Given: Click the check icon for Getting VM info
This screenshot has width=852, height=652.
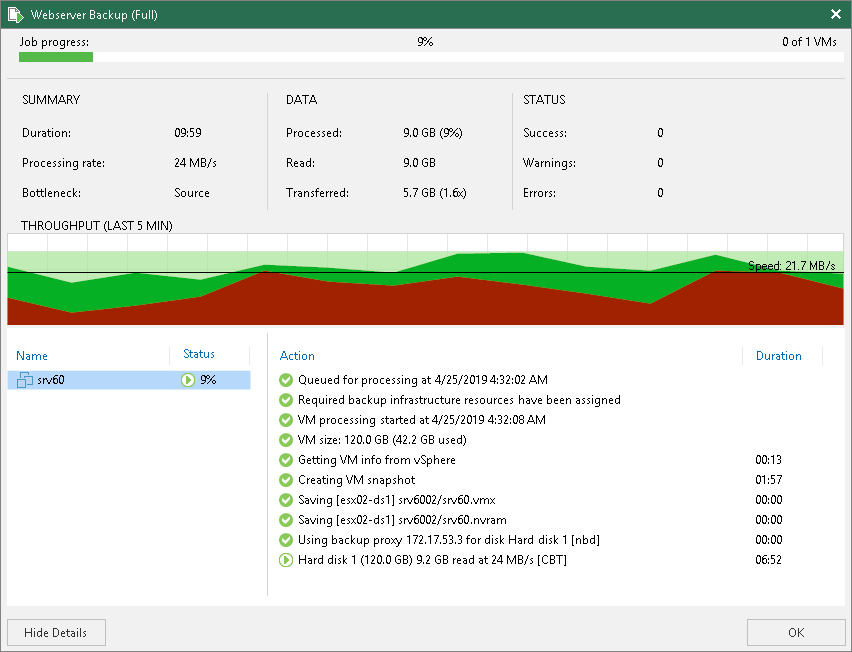Looking at the screenshot, I should 286,460.
